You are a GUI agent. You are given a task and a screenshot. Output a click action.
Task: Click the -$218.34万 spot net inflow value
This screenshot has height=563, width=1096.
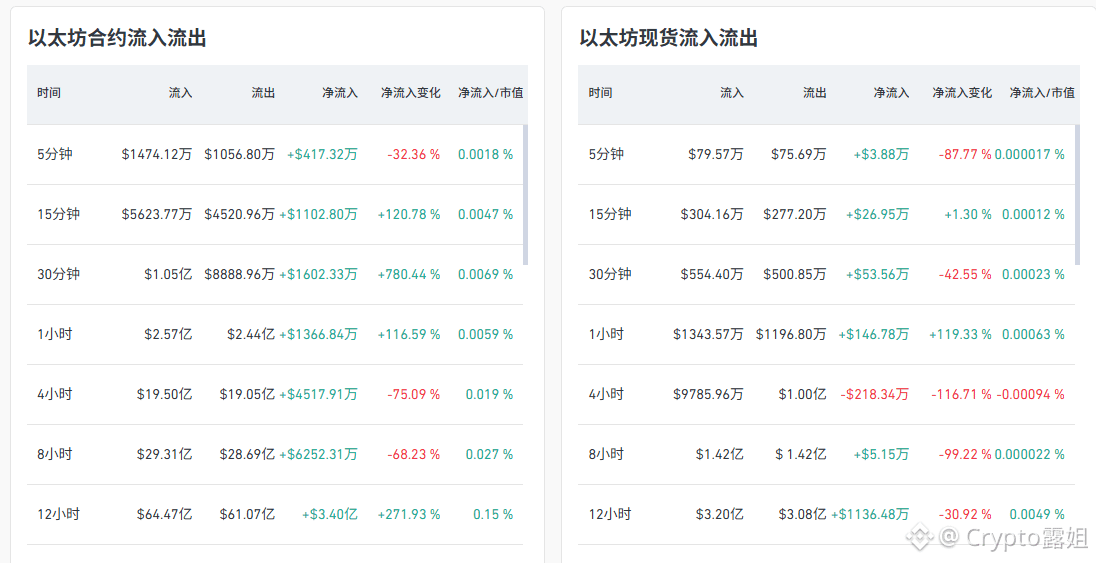874,394
